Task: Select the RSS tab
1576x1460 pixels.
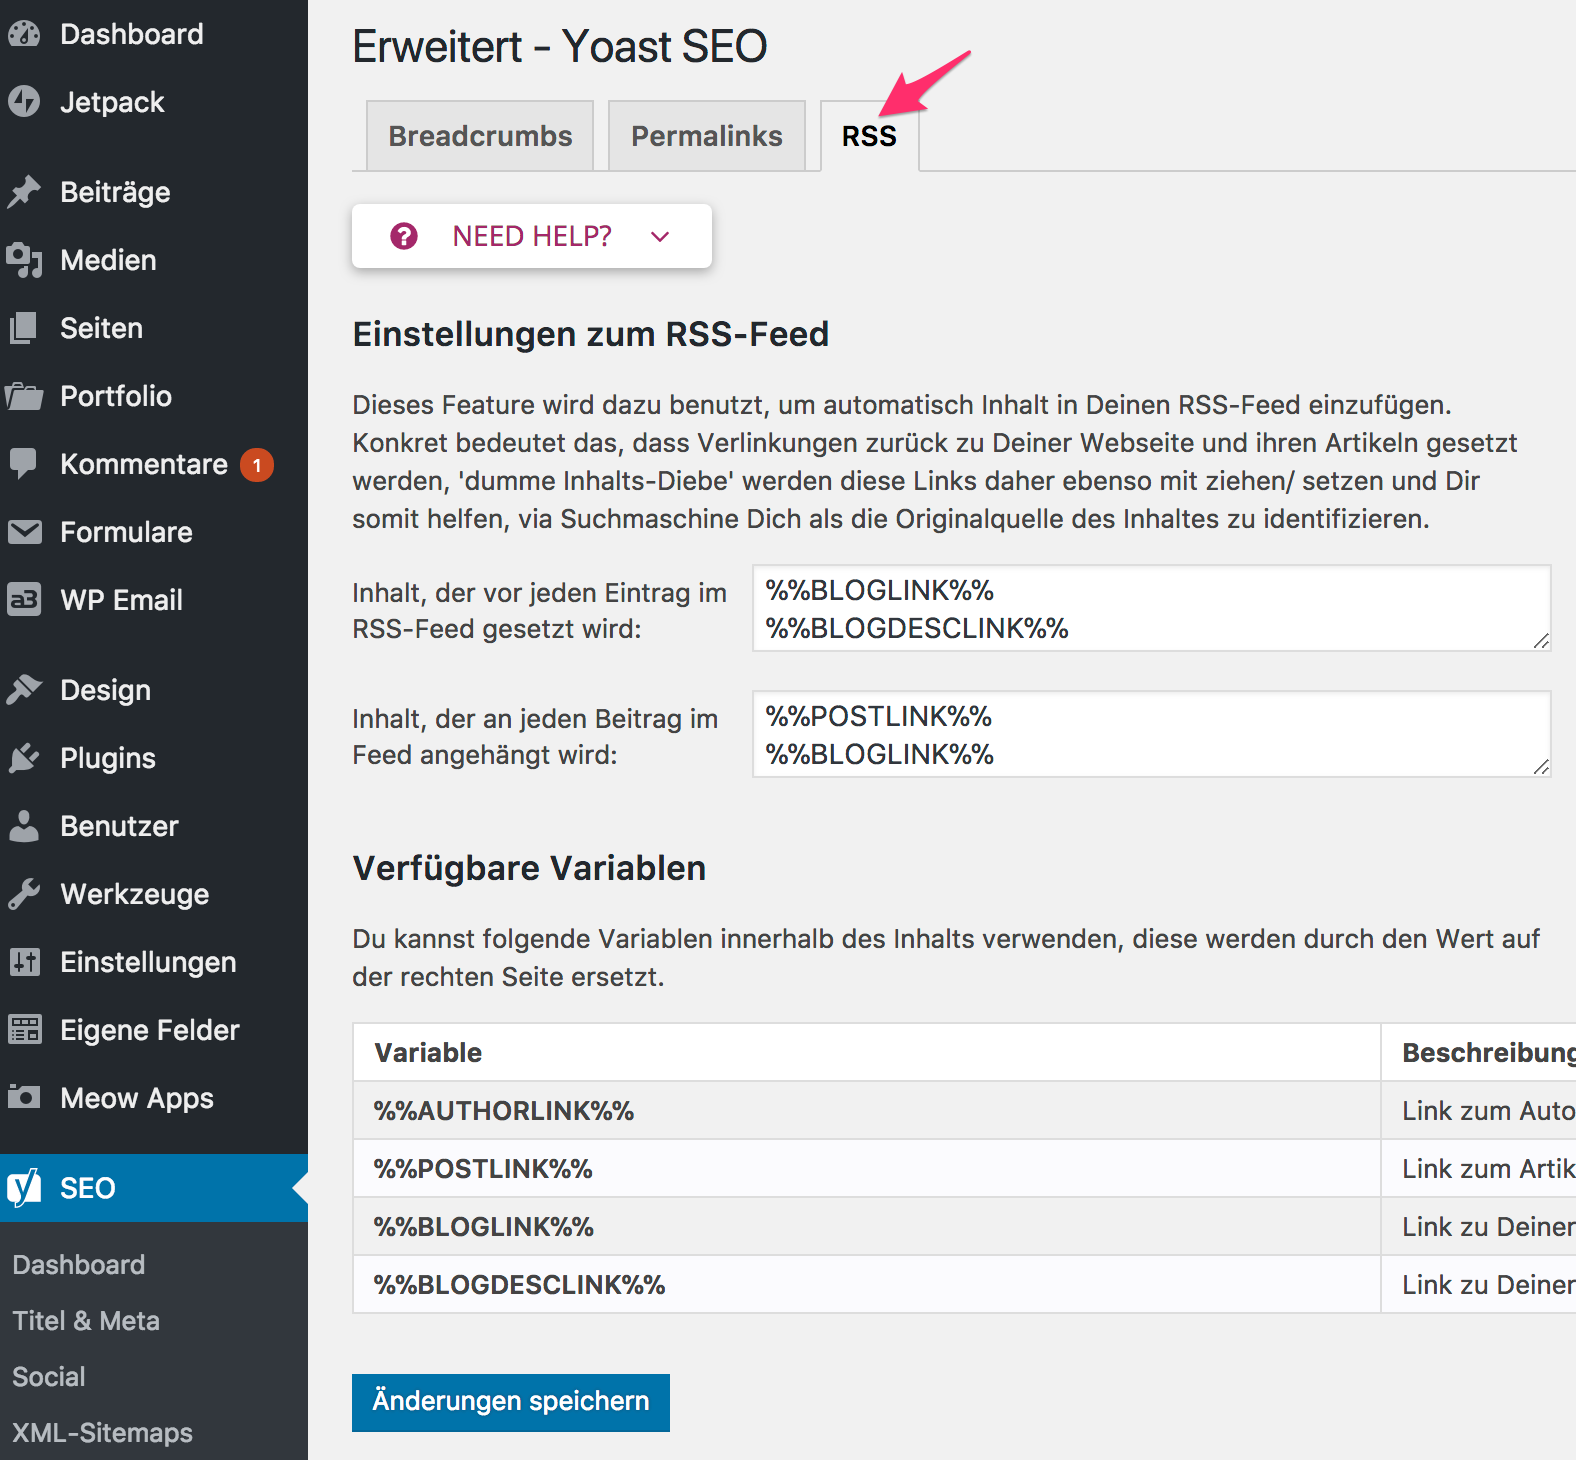Action: click(x=869, y=136)
